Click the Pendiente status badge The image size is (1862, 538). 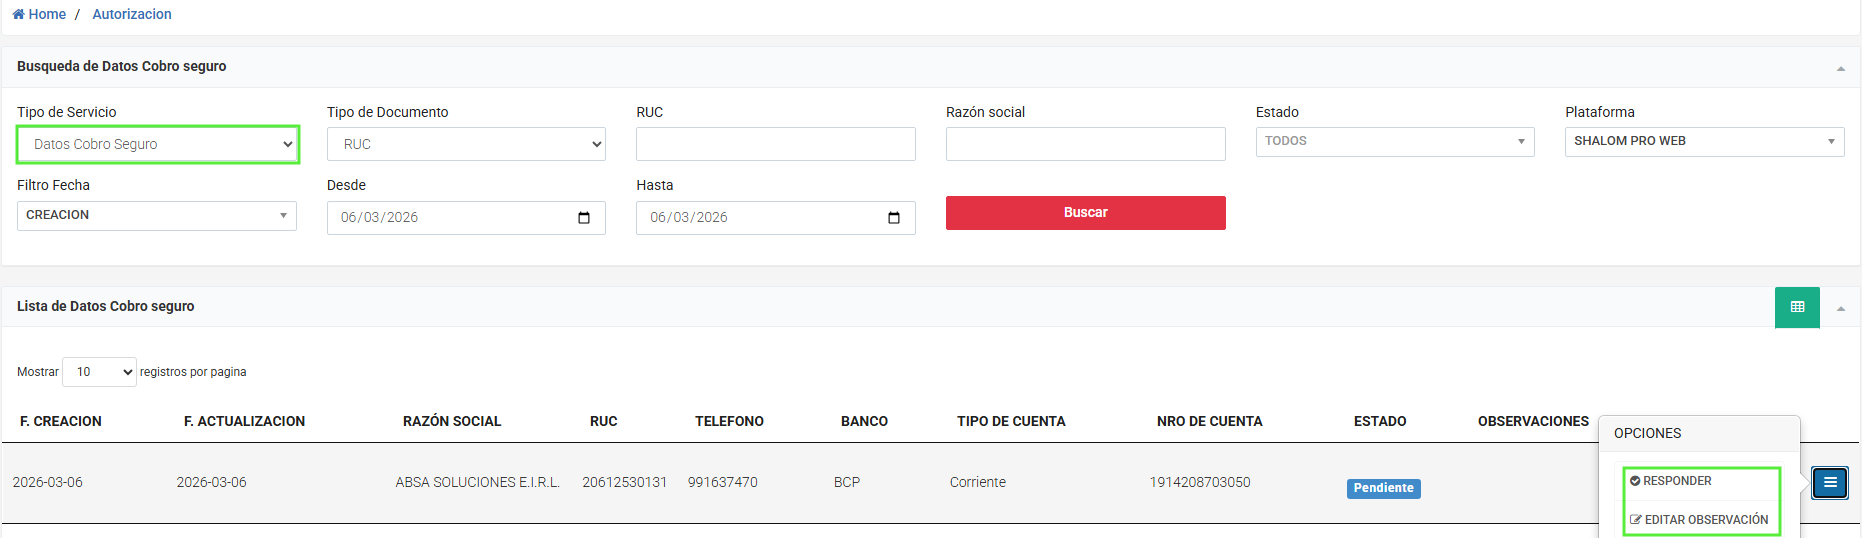(x=1383, y=488)
